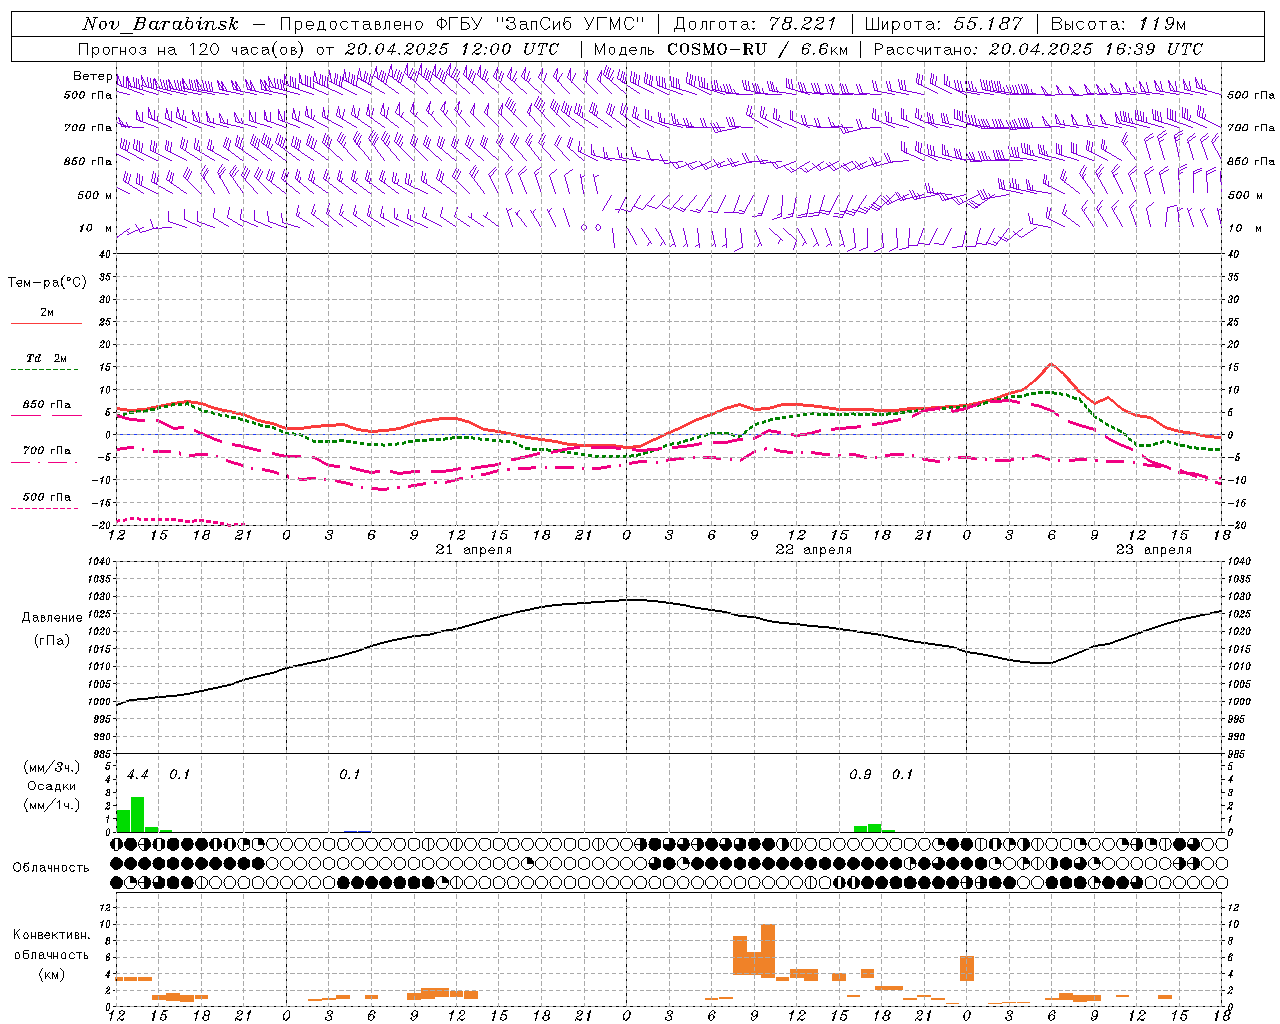Click the 700 гПа temperature legend entry
Image resolution: width=1280 pixels, height=1024 pixels.
(46, 451)
